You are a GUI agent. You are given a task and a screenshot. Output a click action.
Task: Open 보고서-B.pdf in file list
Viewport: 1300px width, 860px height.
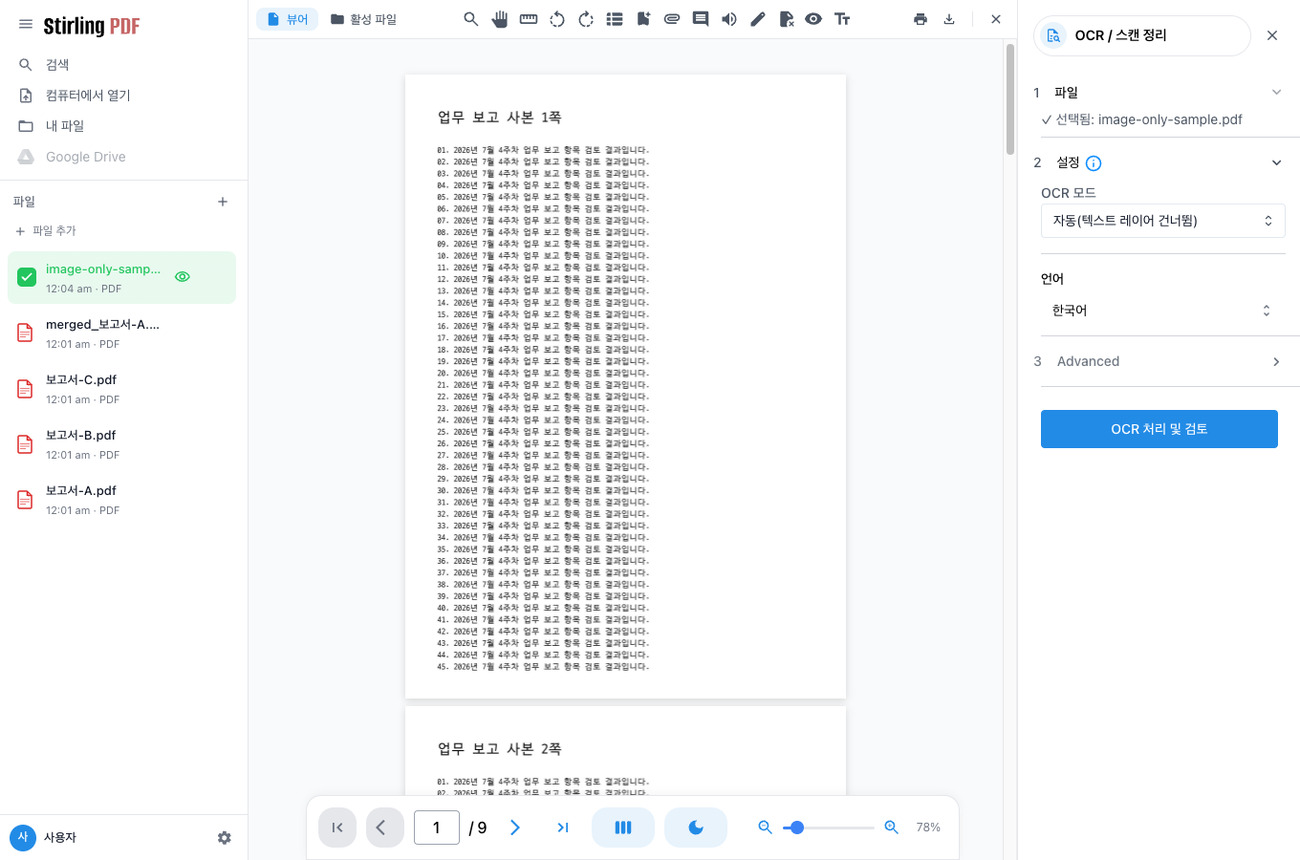point(122,444)
